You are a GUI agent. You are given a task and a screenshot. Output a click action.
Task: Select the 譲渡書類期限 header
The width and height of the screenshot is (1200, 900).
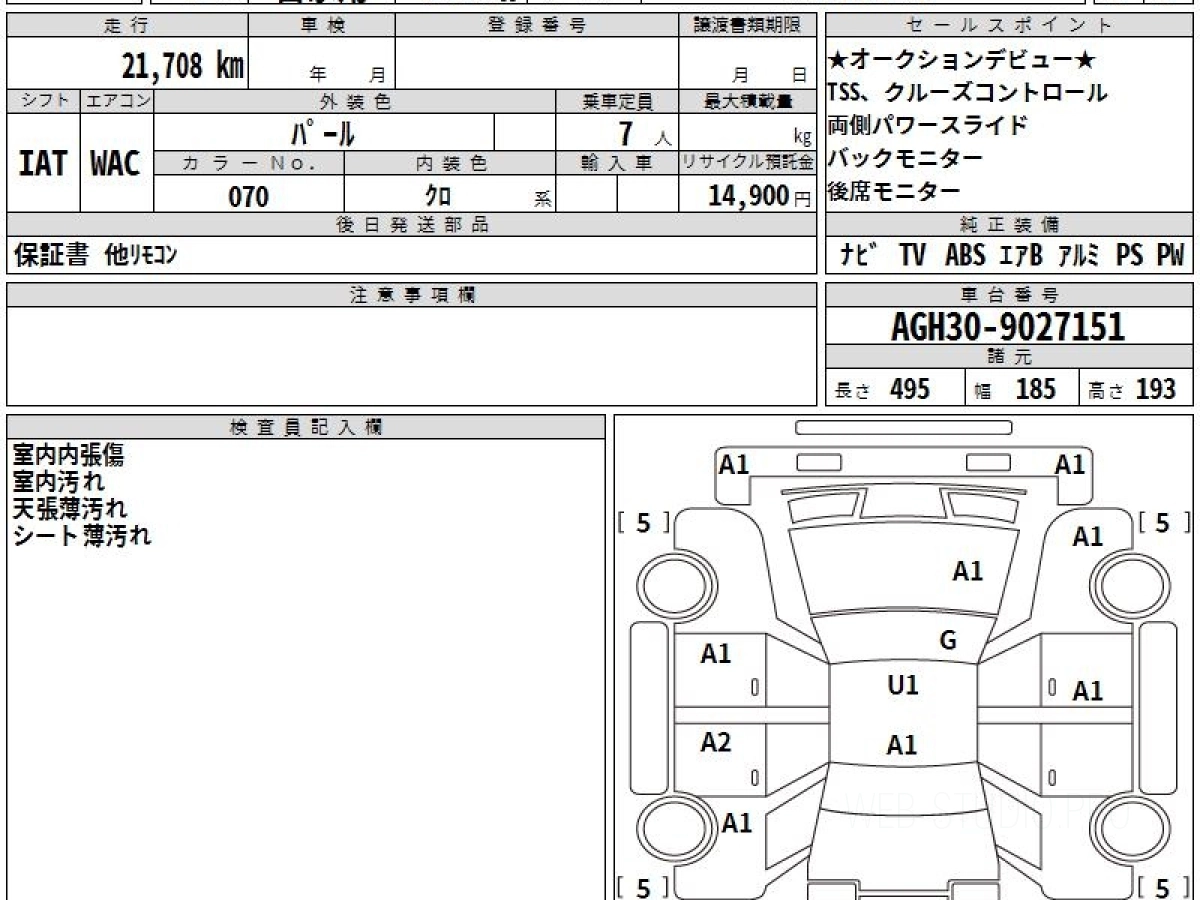(747, 26)
